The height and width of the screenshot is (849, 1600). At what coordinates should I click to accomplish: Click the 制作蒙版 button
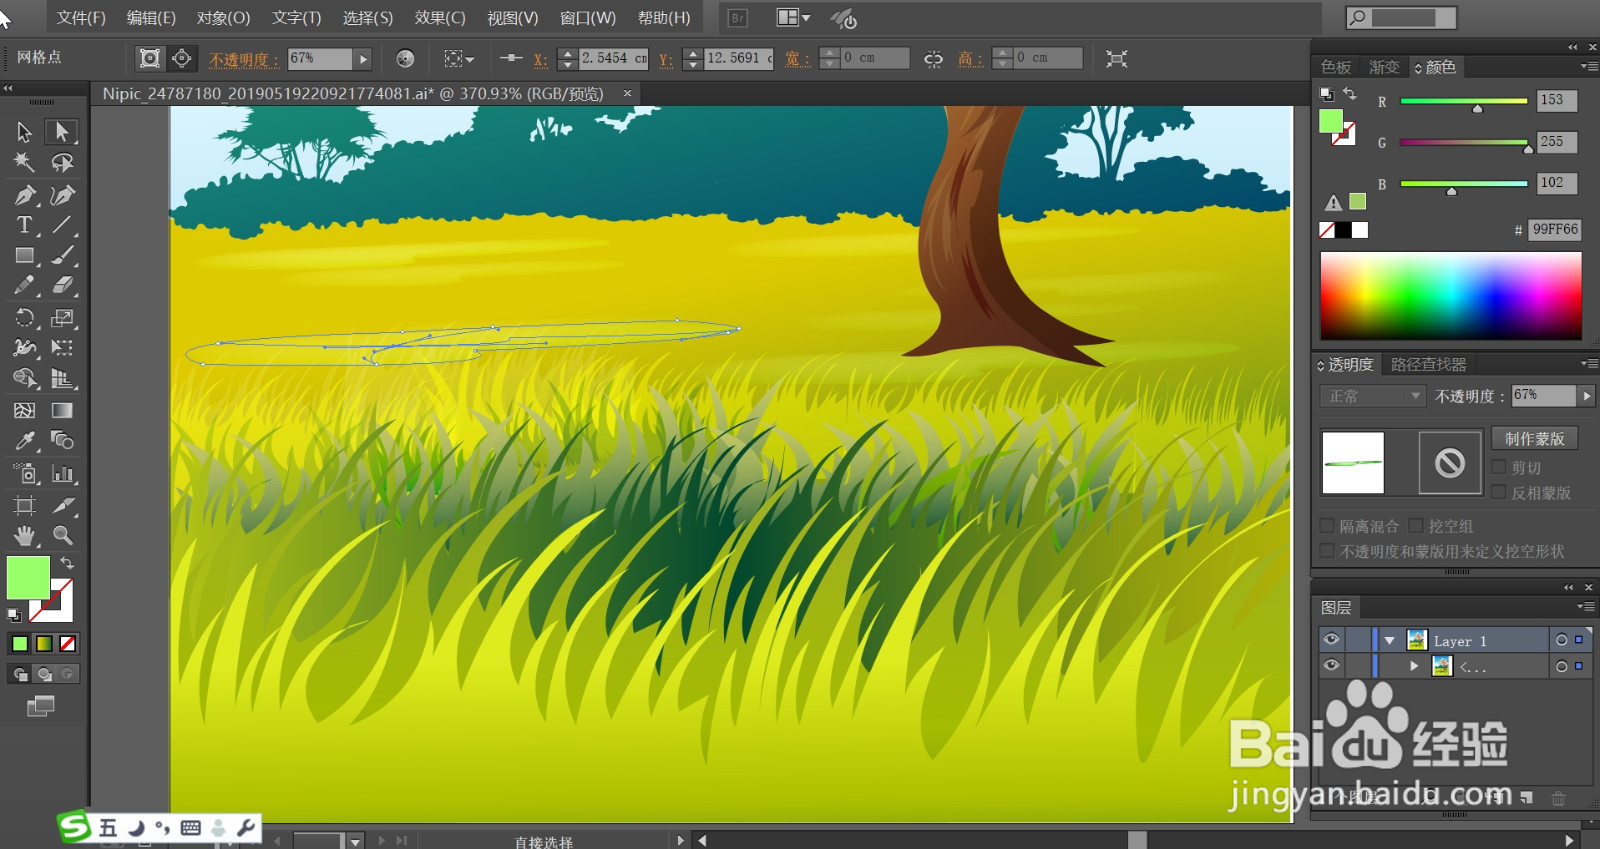point(1534,439)
